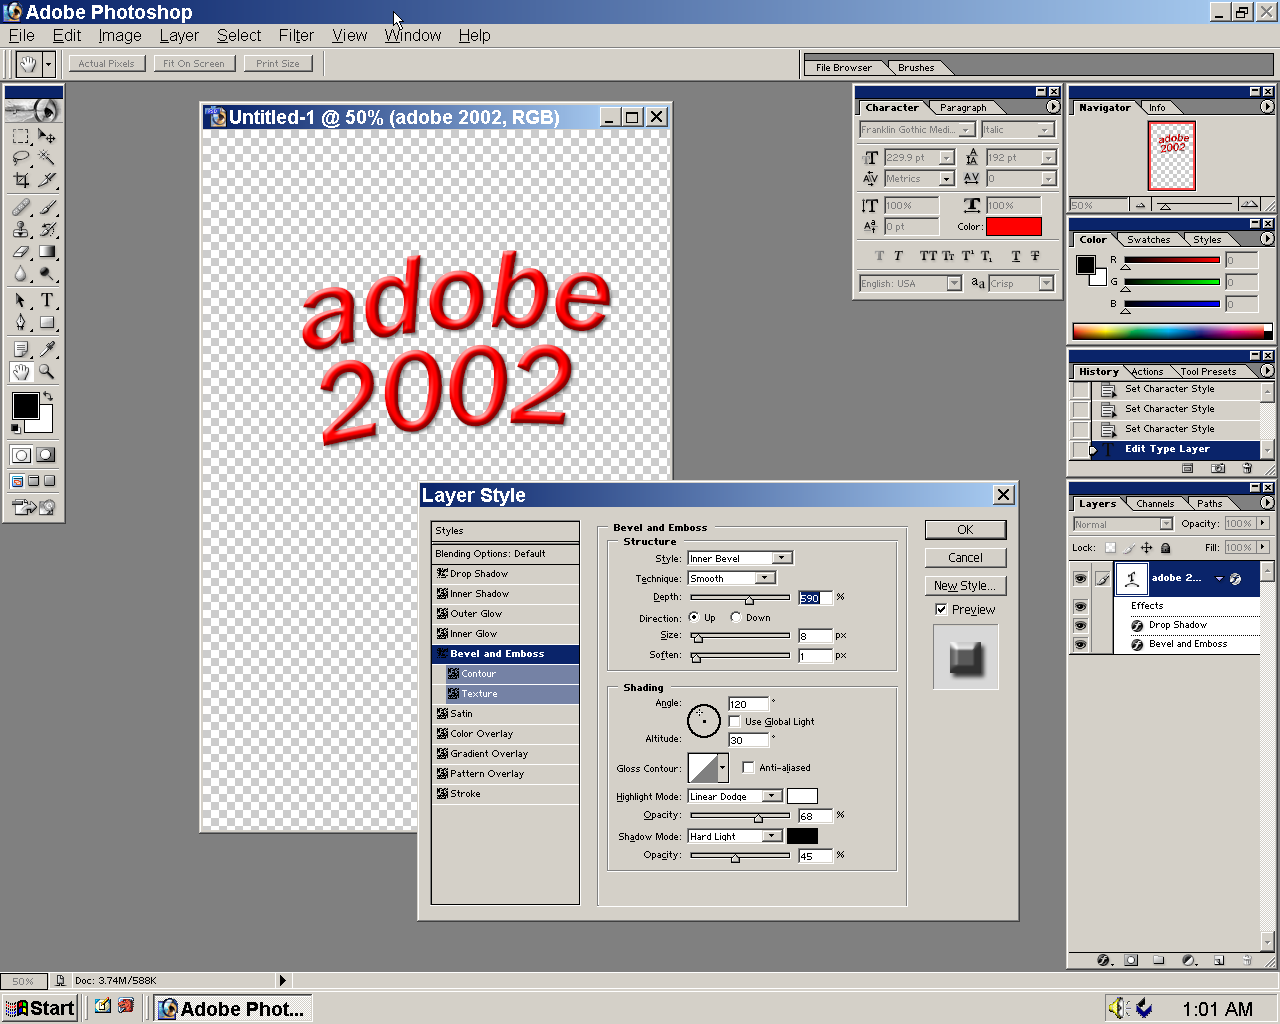Switch to Quick Mask mode in toolbox
The image size is (1280, 1024).
pos(46,455)
